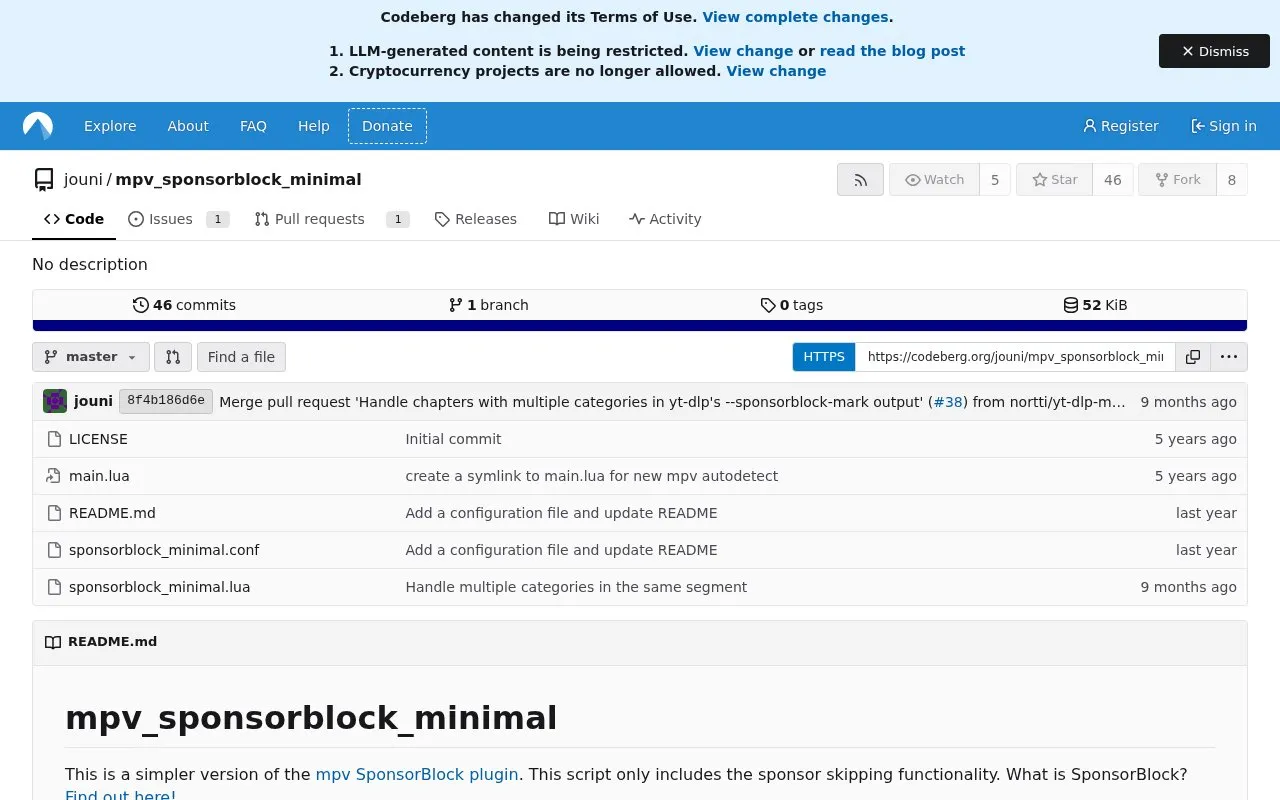View the 46 commits history
This screenshot has height=800, width=1280.
184,305
